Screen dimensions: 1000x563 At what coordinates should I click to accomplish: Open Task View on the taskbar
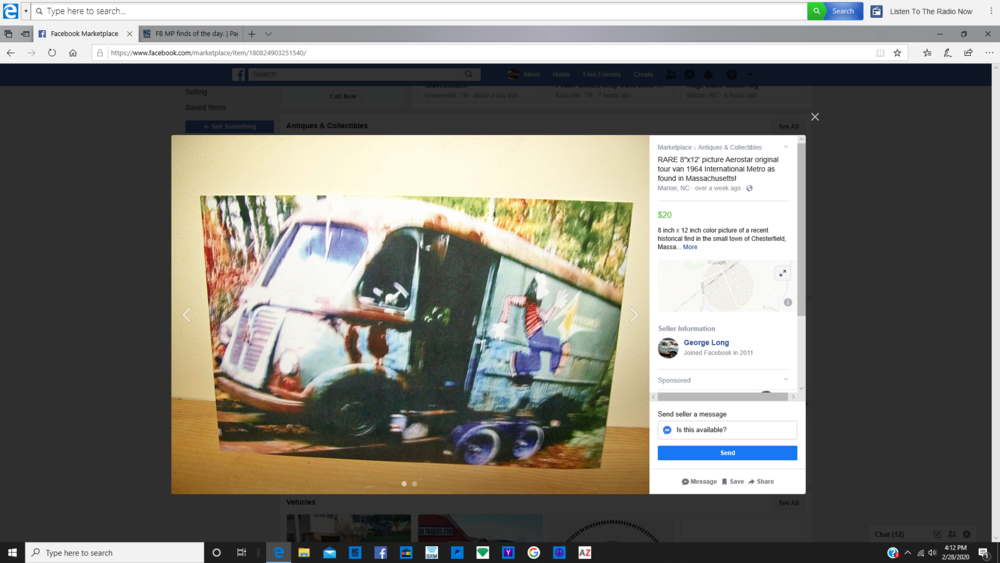point(241,552)
